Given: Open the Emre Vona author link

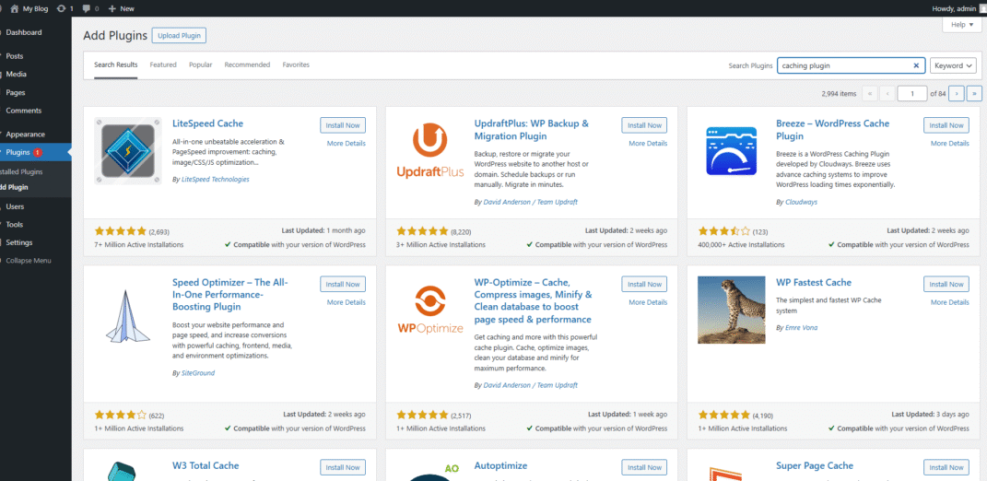Looking at the screenshot, I should coord(801,328).
